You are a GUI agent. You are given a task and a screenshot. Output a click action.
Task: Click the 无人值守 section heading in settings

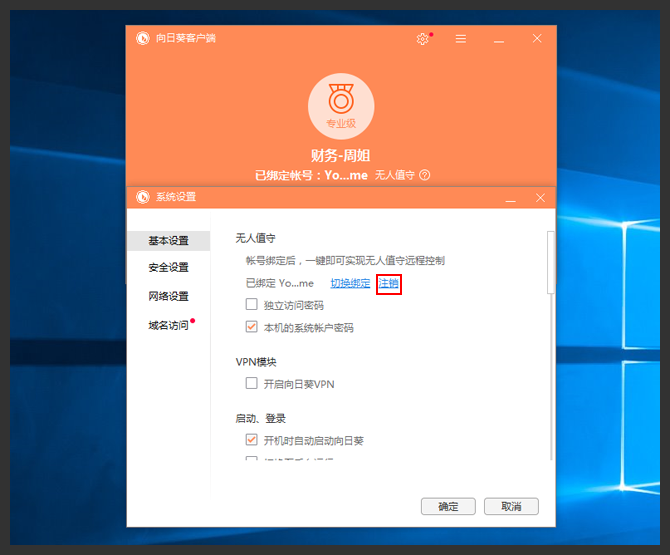pos(256,238)
